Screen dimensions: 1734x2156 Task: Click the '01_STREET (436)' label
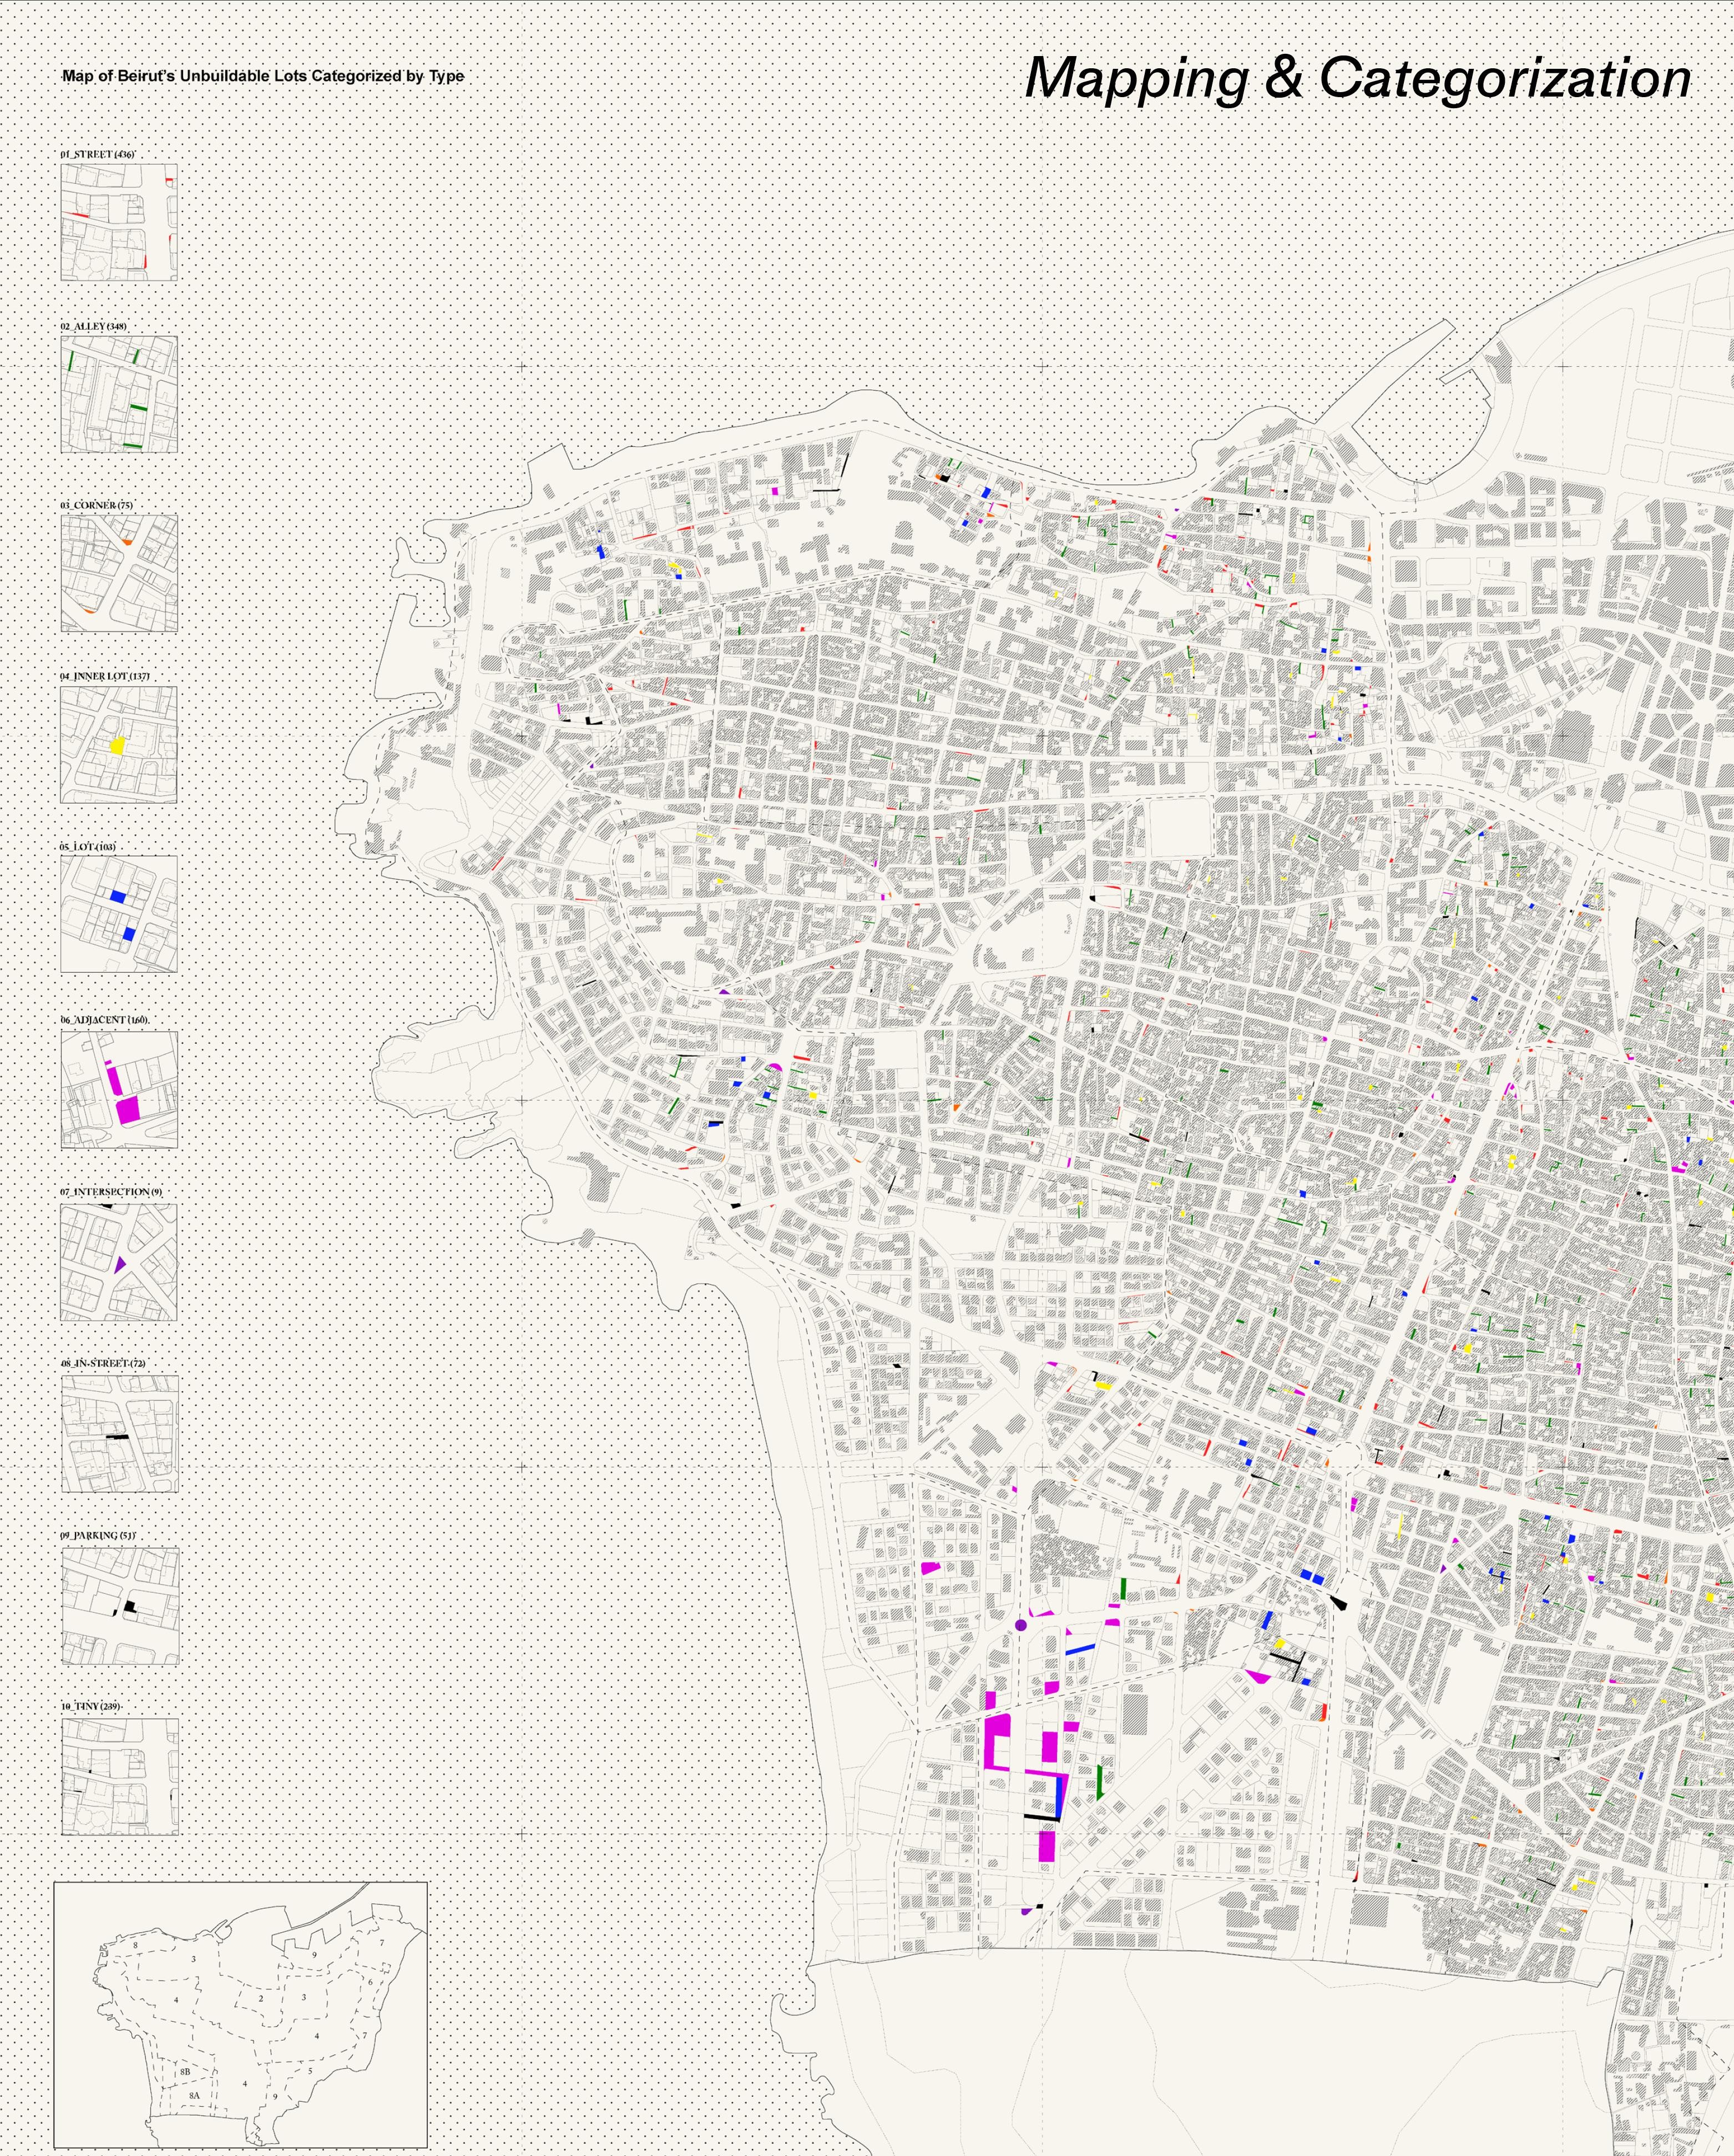[97, 155]
